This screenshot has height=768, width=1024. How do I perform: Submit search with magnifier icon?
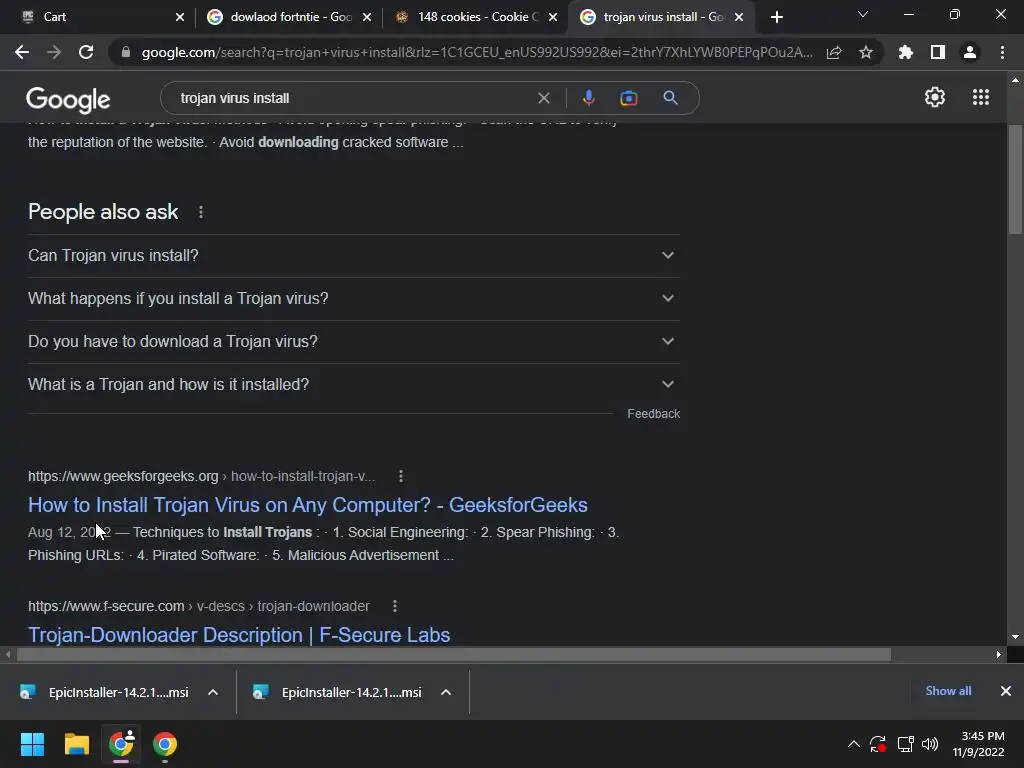670,98
